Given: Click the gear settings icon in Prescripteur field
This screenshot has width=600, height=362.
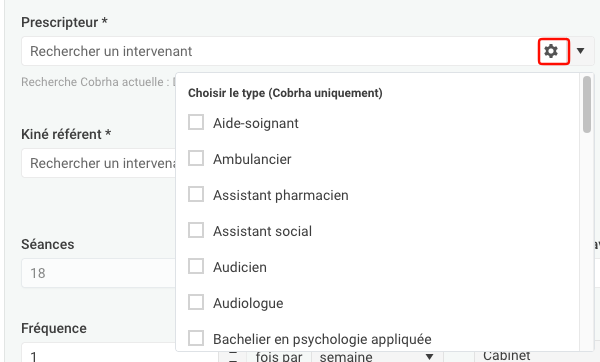Looking at the screenshot, I should [x=553, y=51].
